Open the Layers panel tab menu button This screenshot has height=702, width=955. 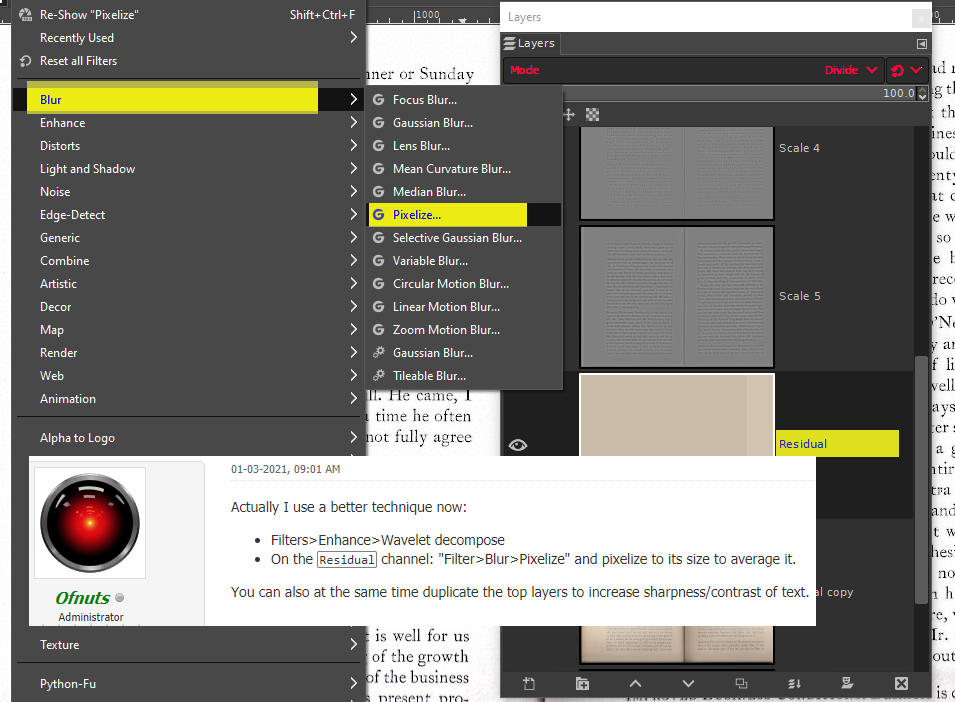pos(922,44)
